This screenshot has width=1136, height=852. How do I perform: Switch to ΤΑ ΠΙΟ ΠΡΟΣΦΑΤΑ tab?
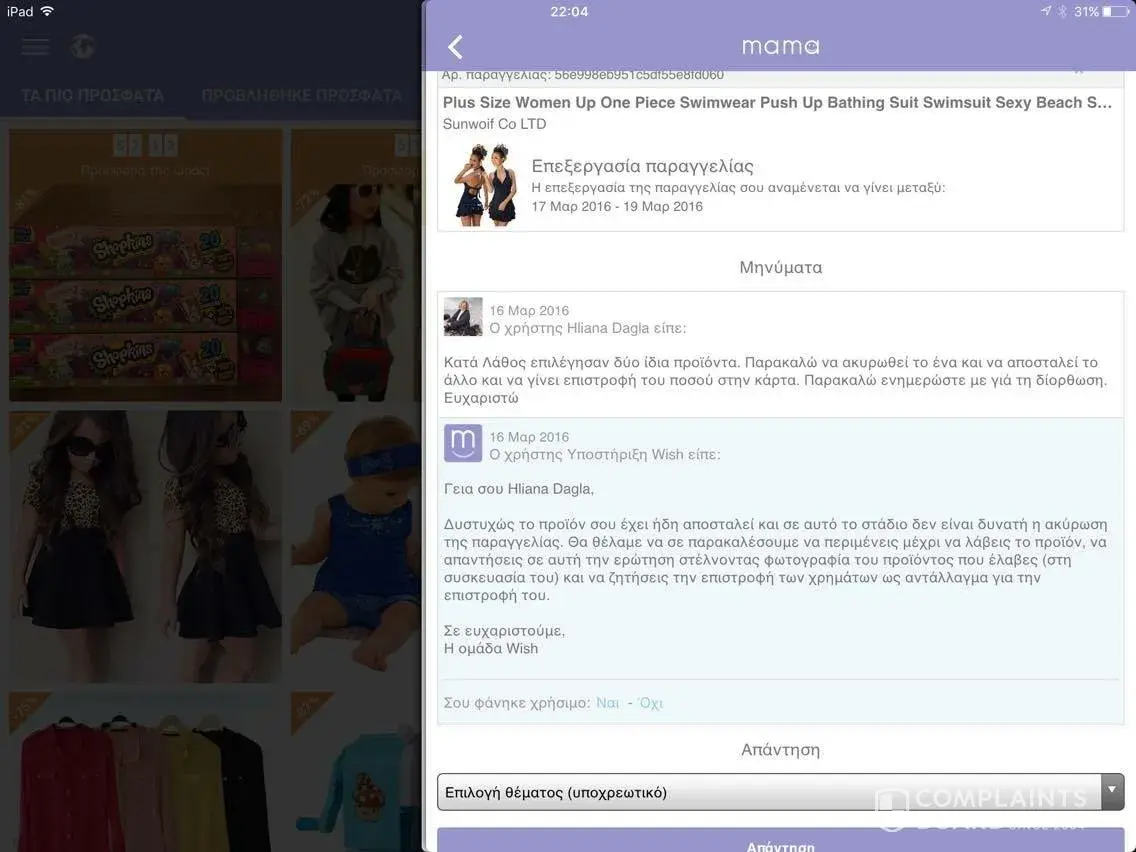click(93, 96)
